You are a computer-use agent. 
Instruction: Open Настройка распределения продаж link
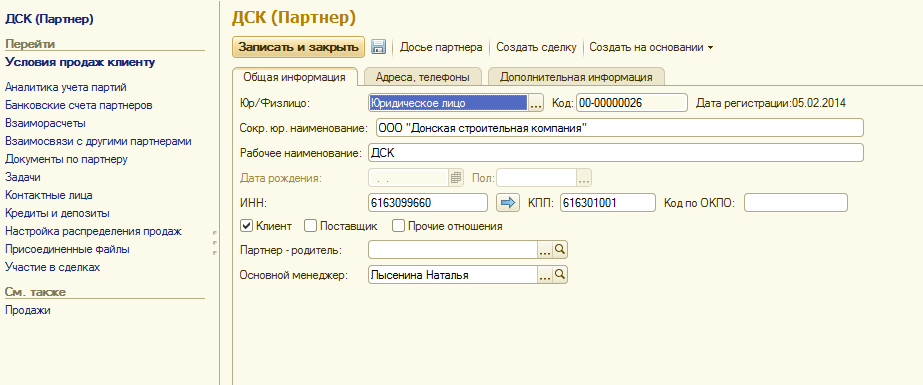point(93,231)
